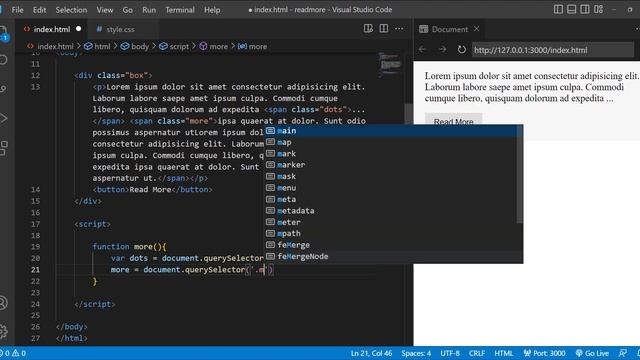Toggle secondary sidebar layout icon

(x=585, y=9)
